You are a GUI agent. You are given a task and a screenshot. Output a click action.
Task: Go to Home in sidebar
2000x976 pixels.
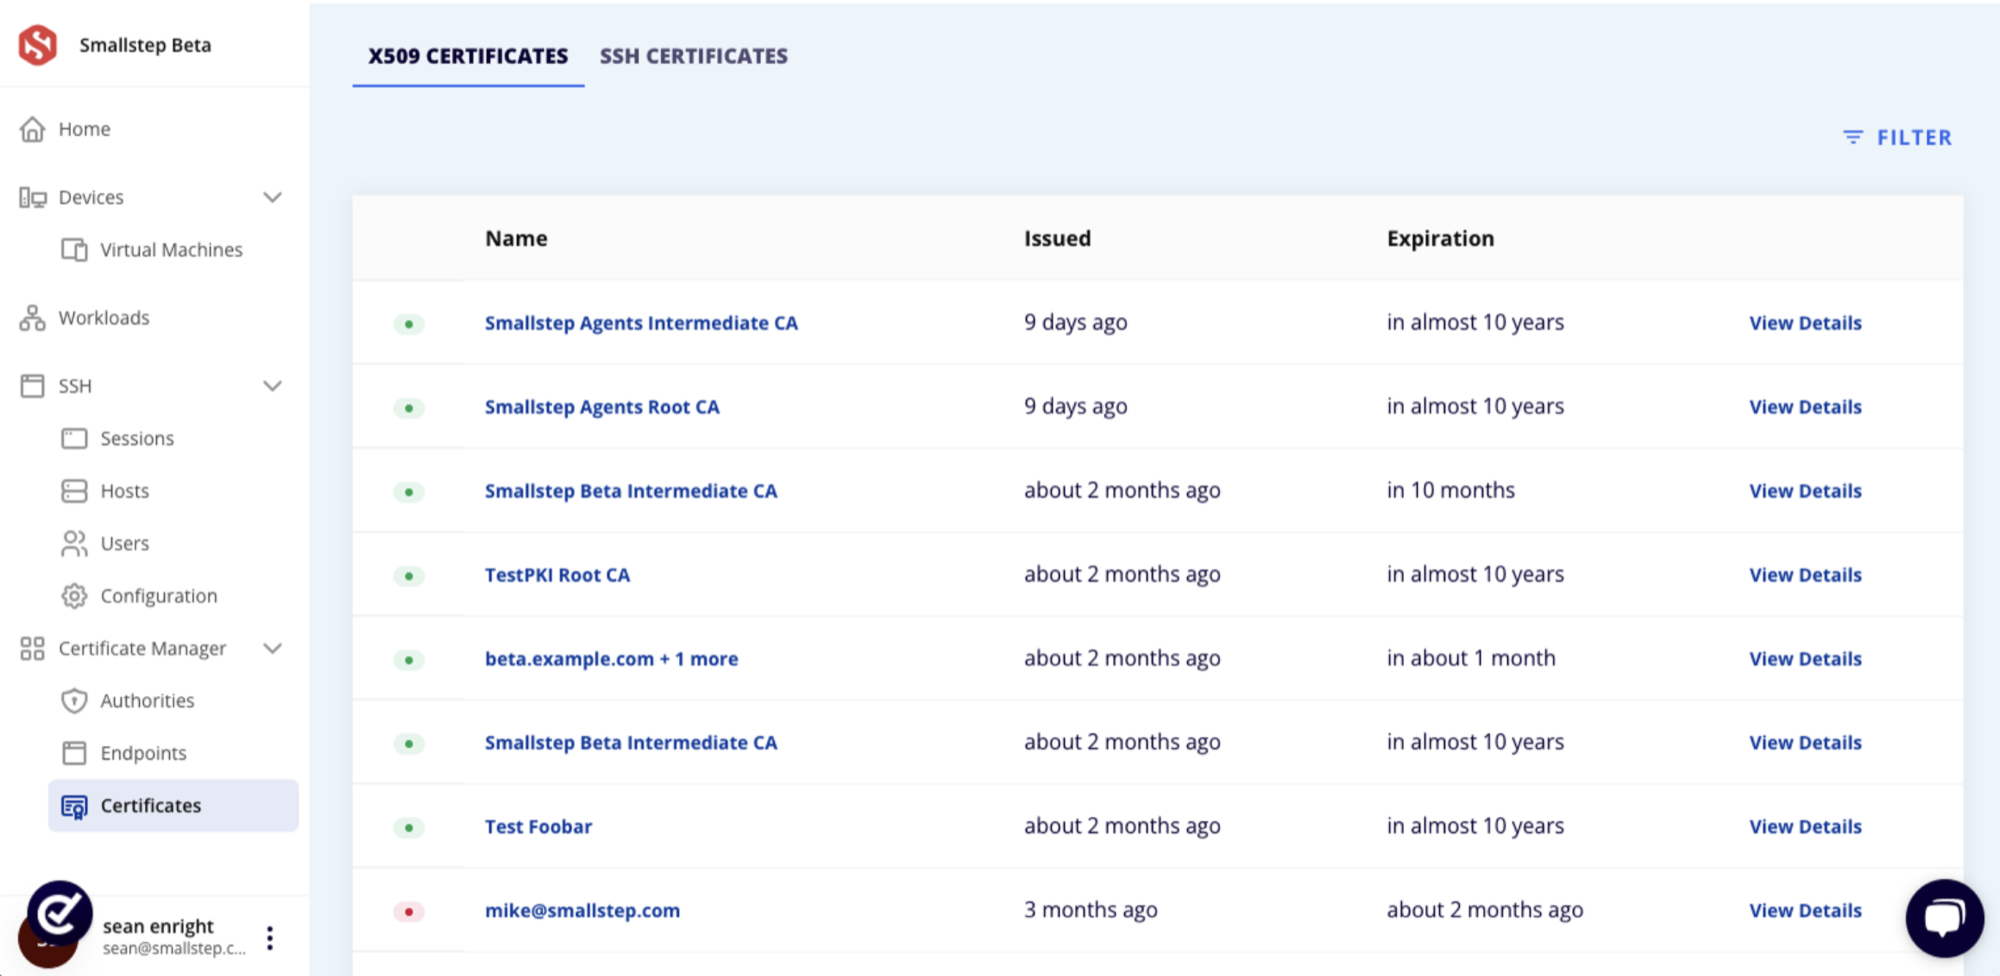pos(84,129)
